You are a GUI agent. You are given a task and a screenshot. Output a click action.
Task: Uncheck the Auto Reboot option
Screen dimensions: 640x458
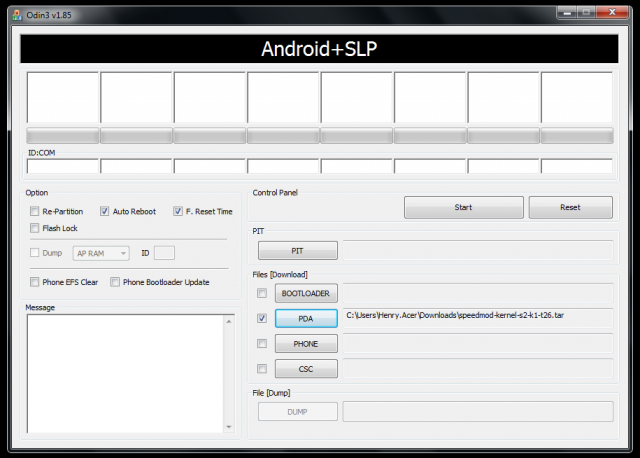104,211
